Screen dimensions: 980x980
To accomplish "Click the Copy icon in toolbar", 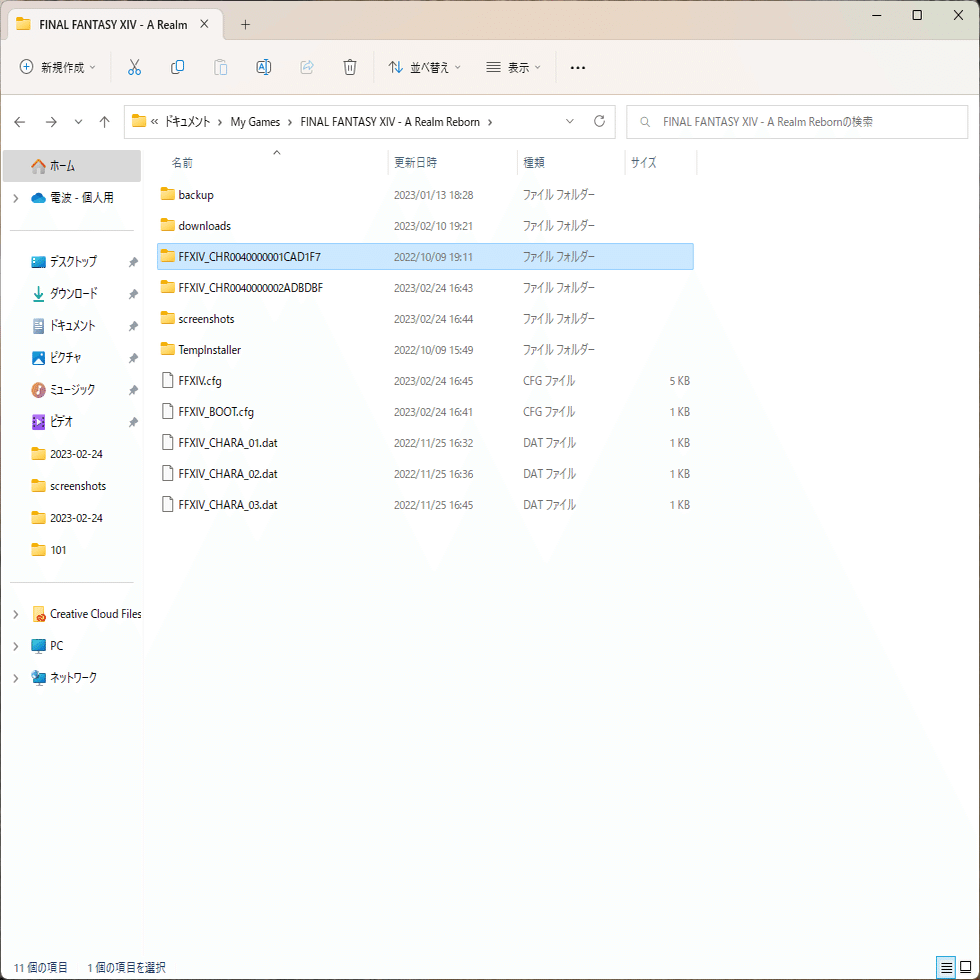I will point(178,67).
